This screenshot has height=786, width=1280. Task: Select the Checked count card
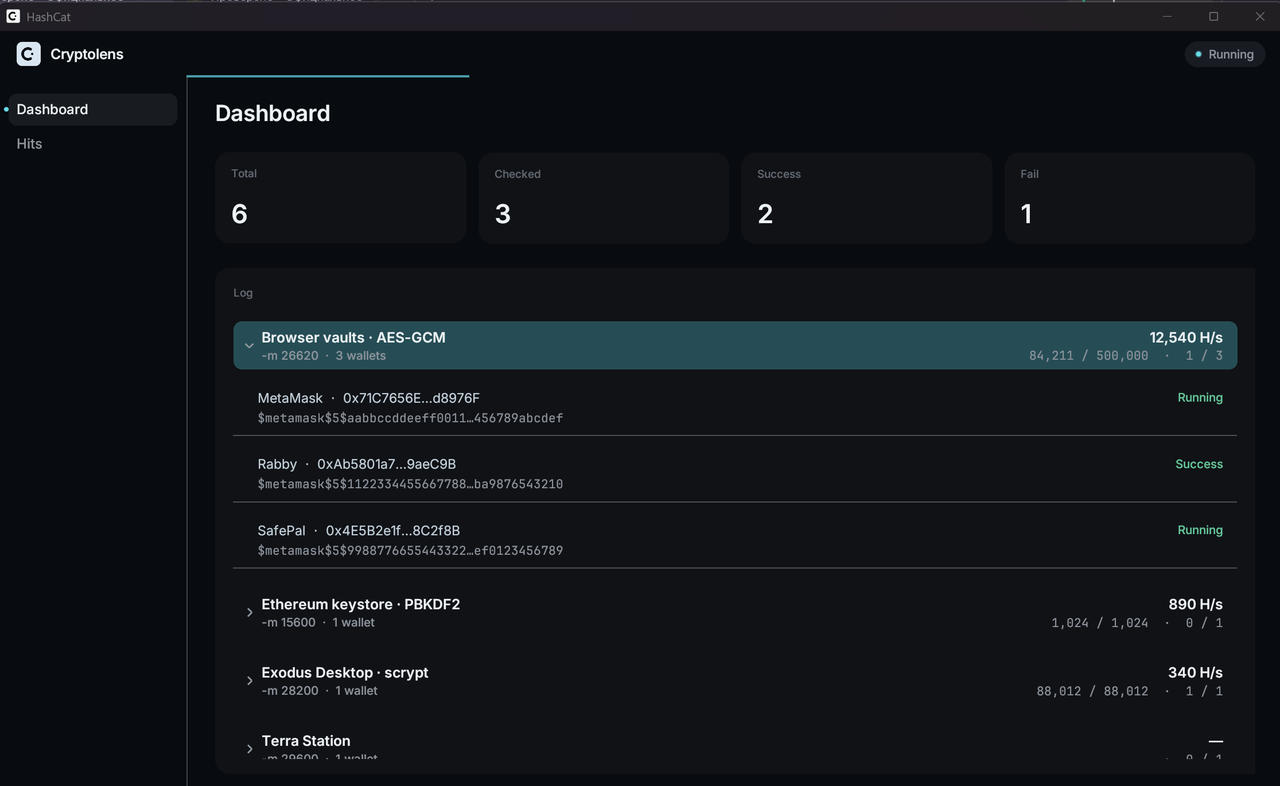coord(603,198)
